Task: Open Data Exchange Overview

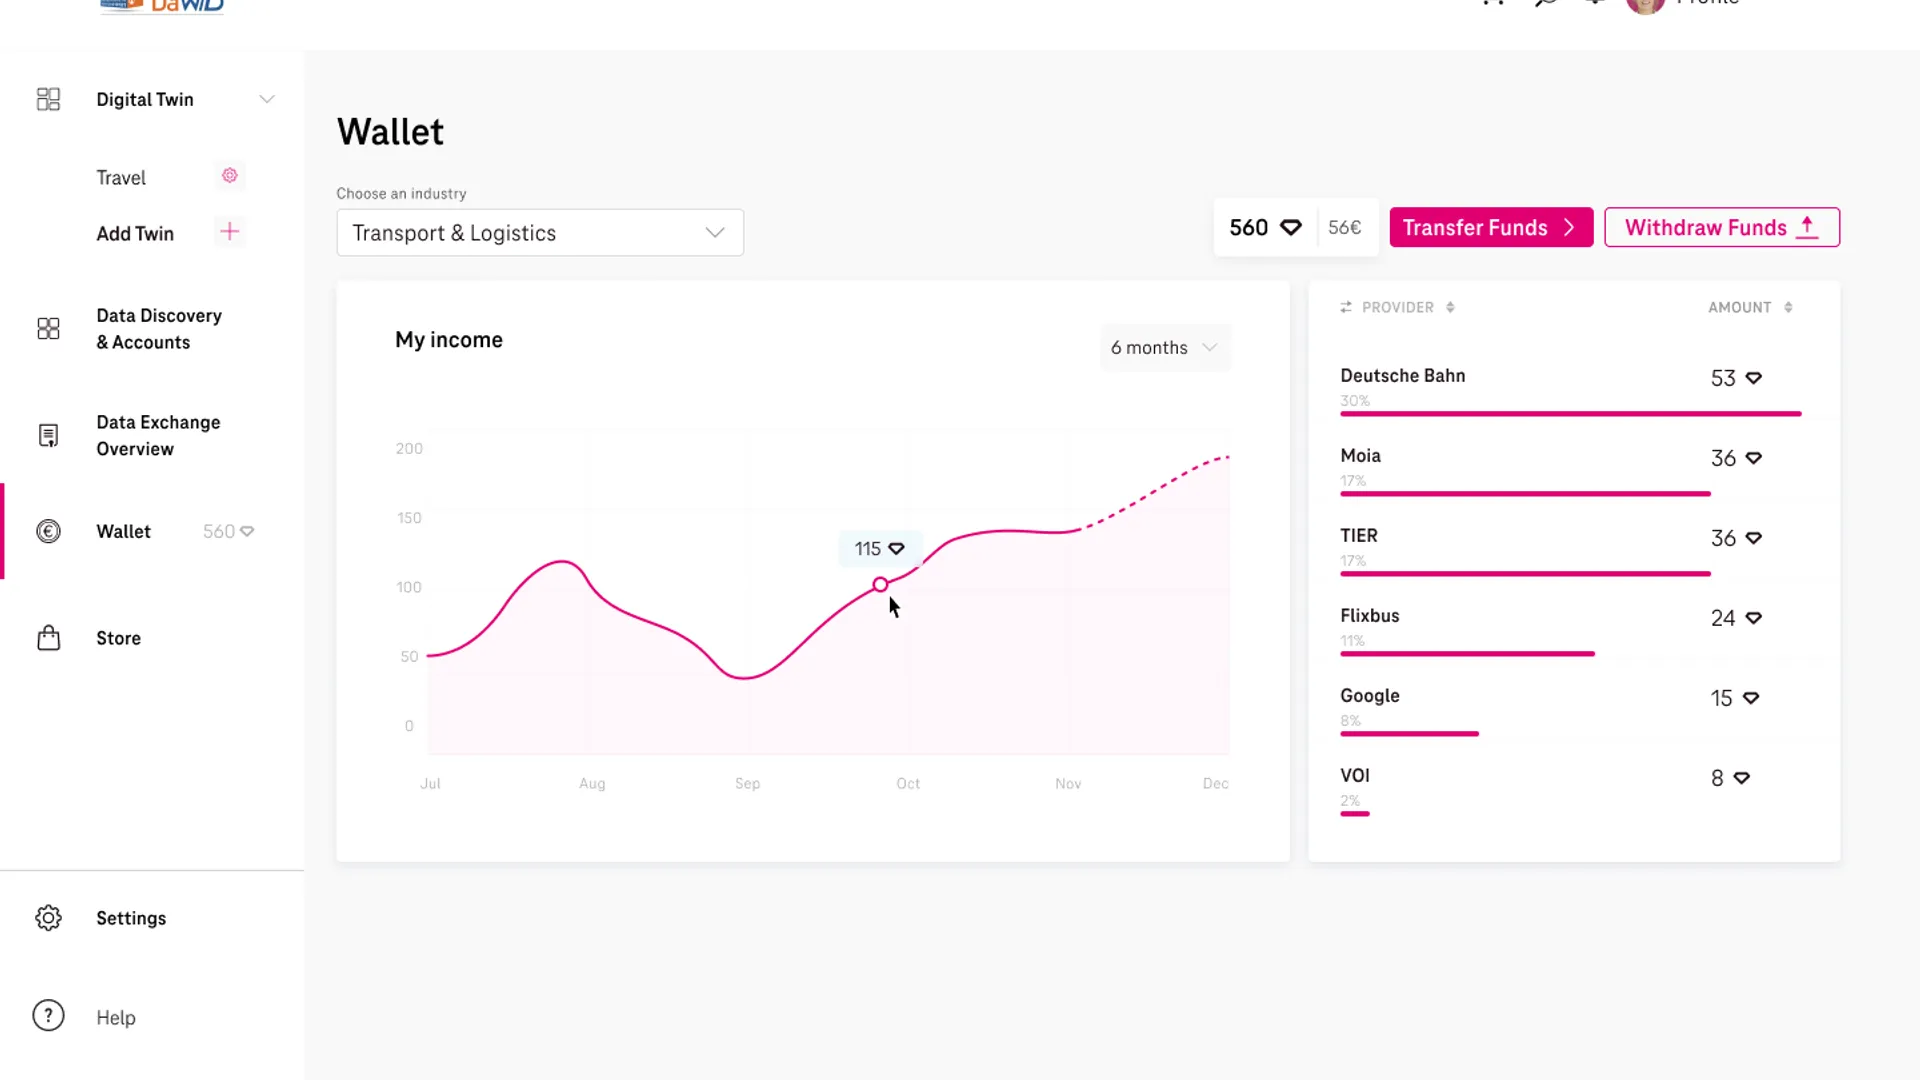Action: (x=158, y=436)
